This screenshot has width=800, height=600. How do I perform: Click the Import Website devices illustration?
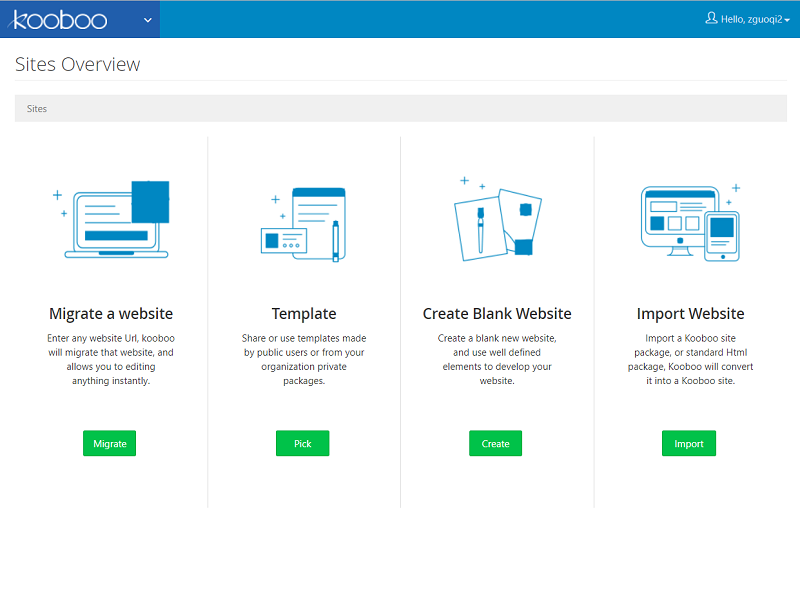tap(690, 223)
